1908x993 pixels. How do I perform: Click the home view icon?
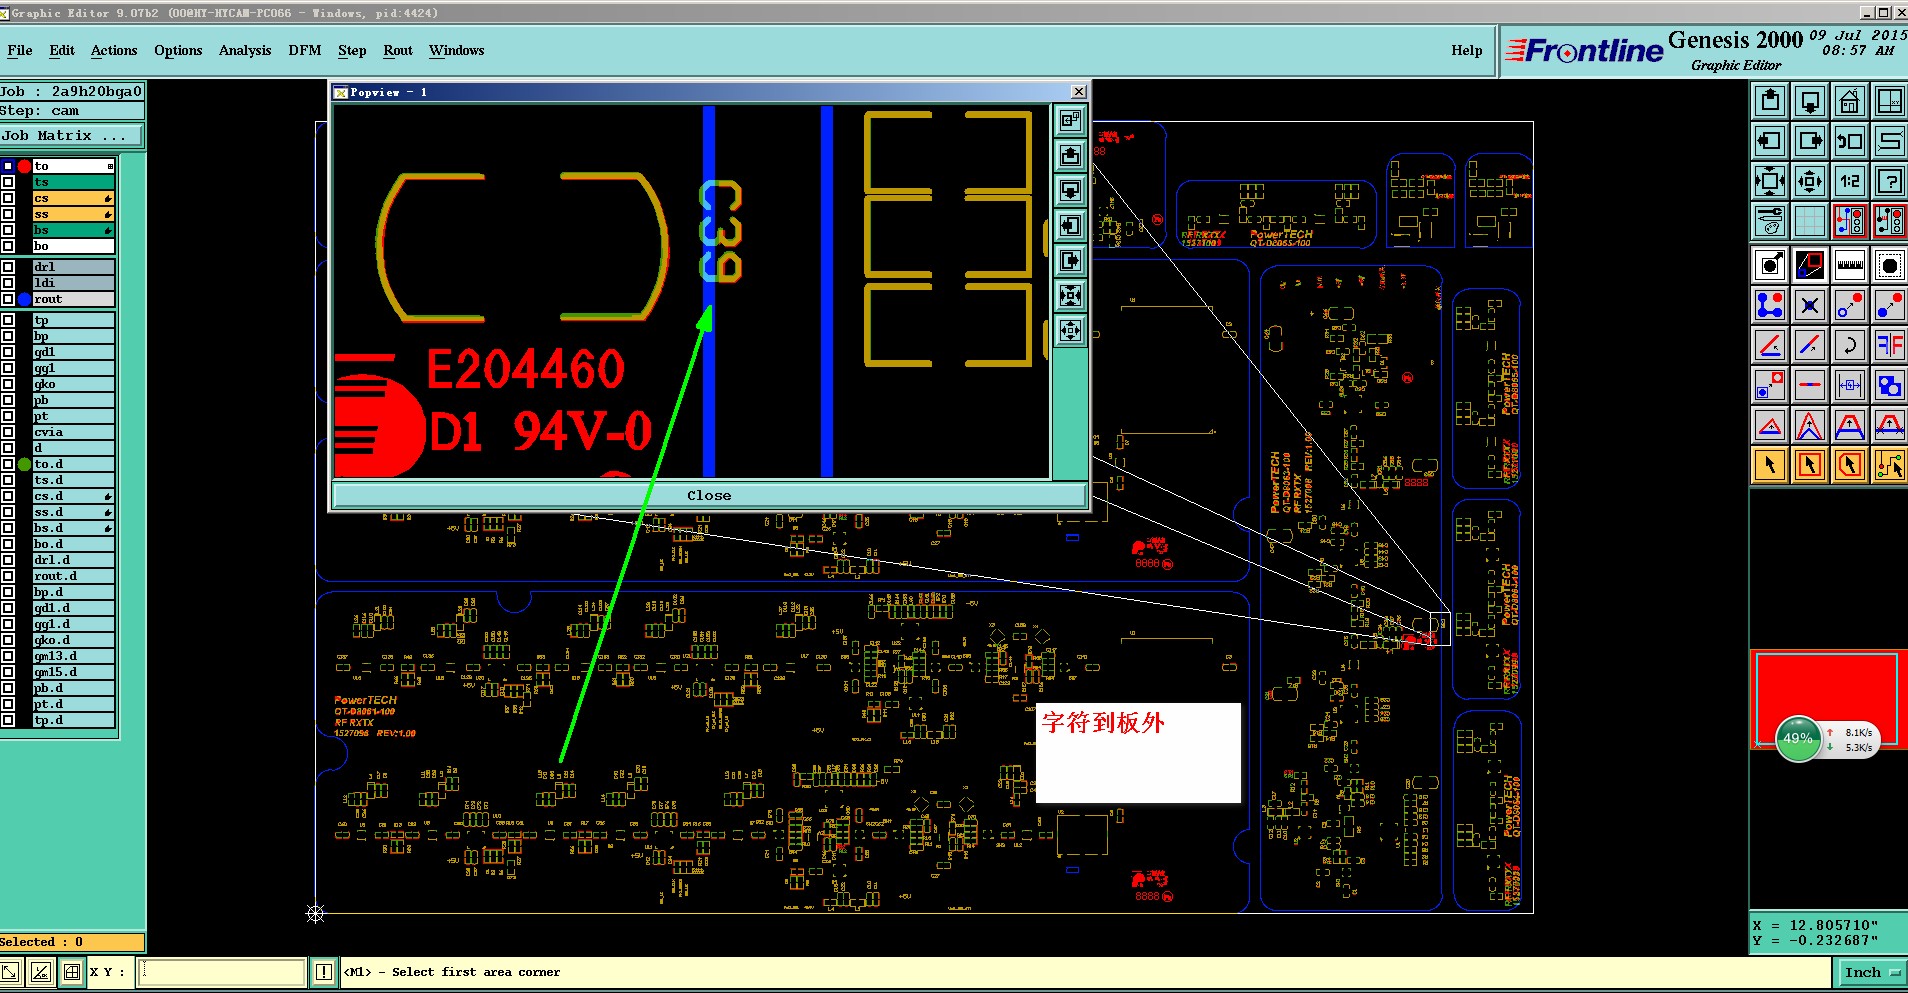click(x=1850, y=101)
